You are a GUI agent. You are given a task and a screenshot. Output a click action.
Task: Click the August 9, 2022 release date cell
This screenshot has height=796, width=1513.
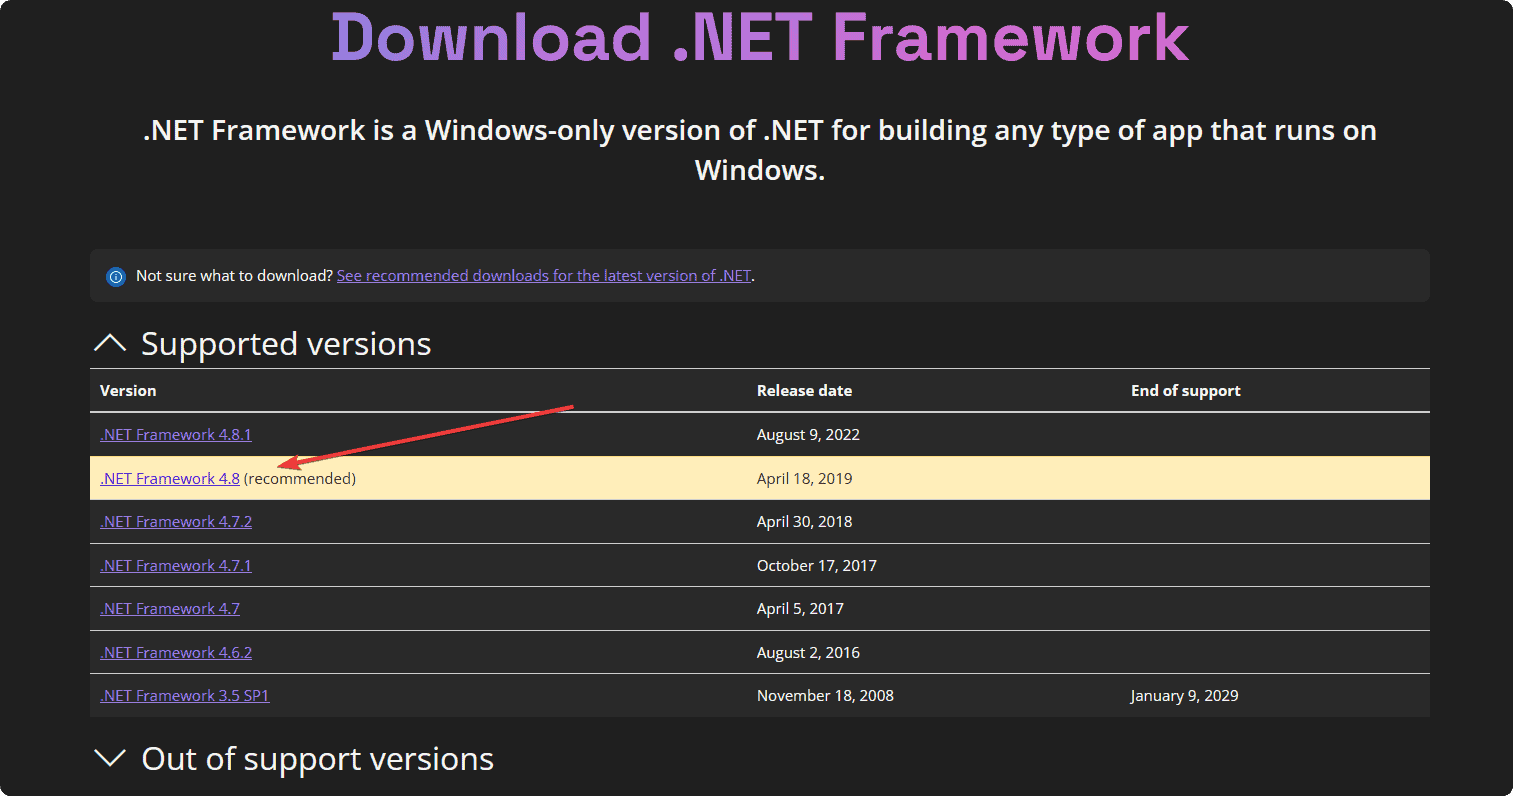click(804, 434)
